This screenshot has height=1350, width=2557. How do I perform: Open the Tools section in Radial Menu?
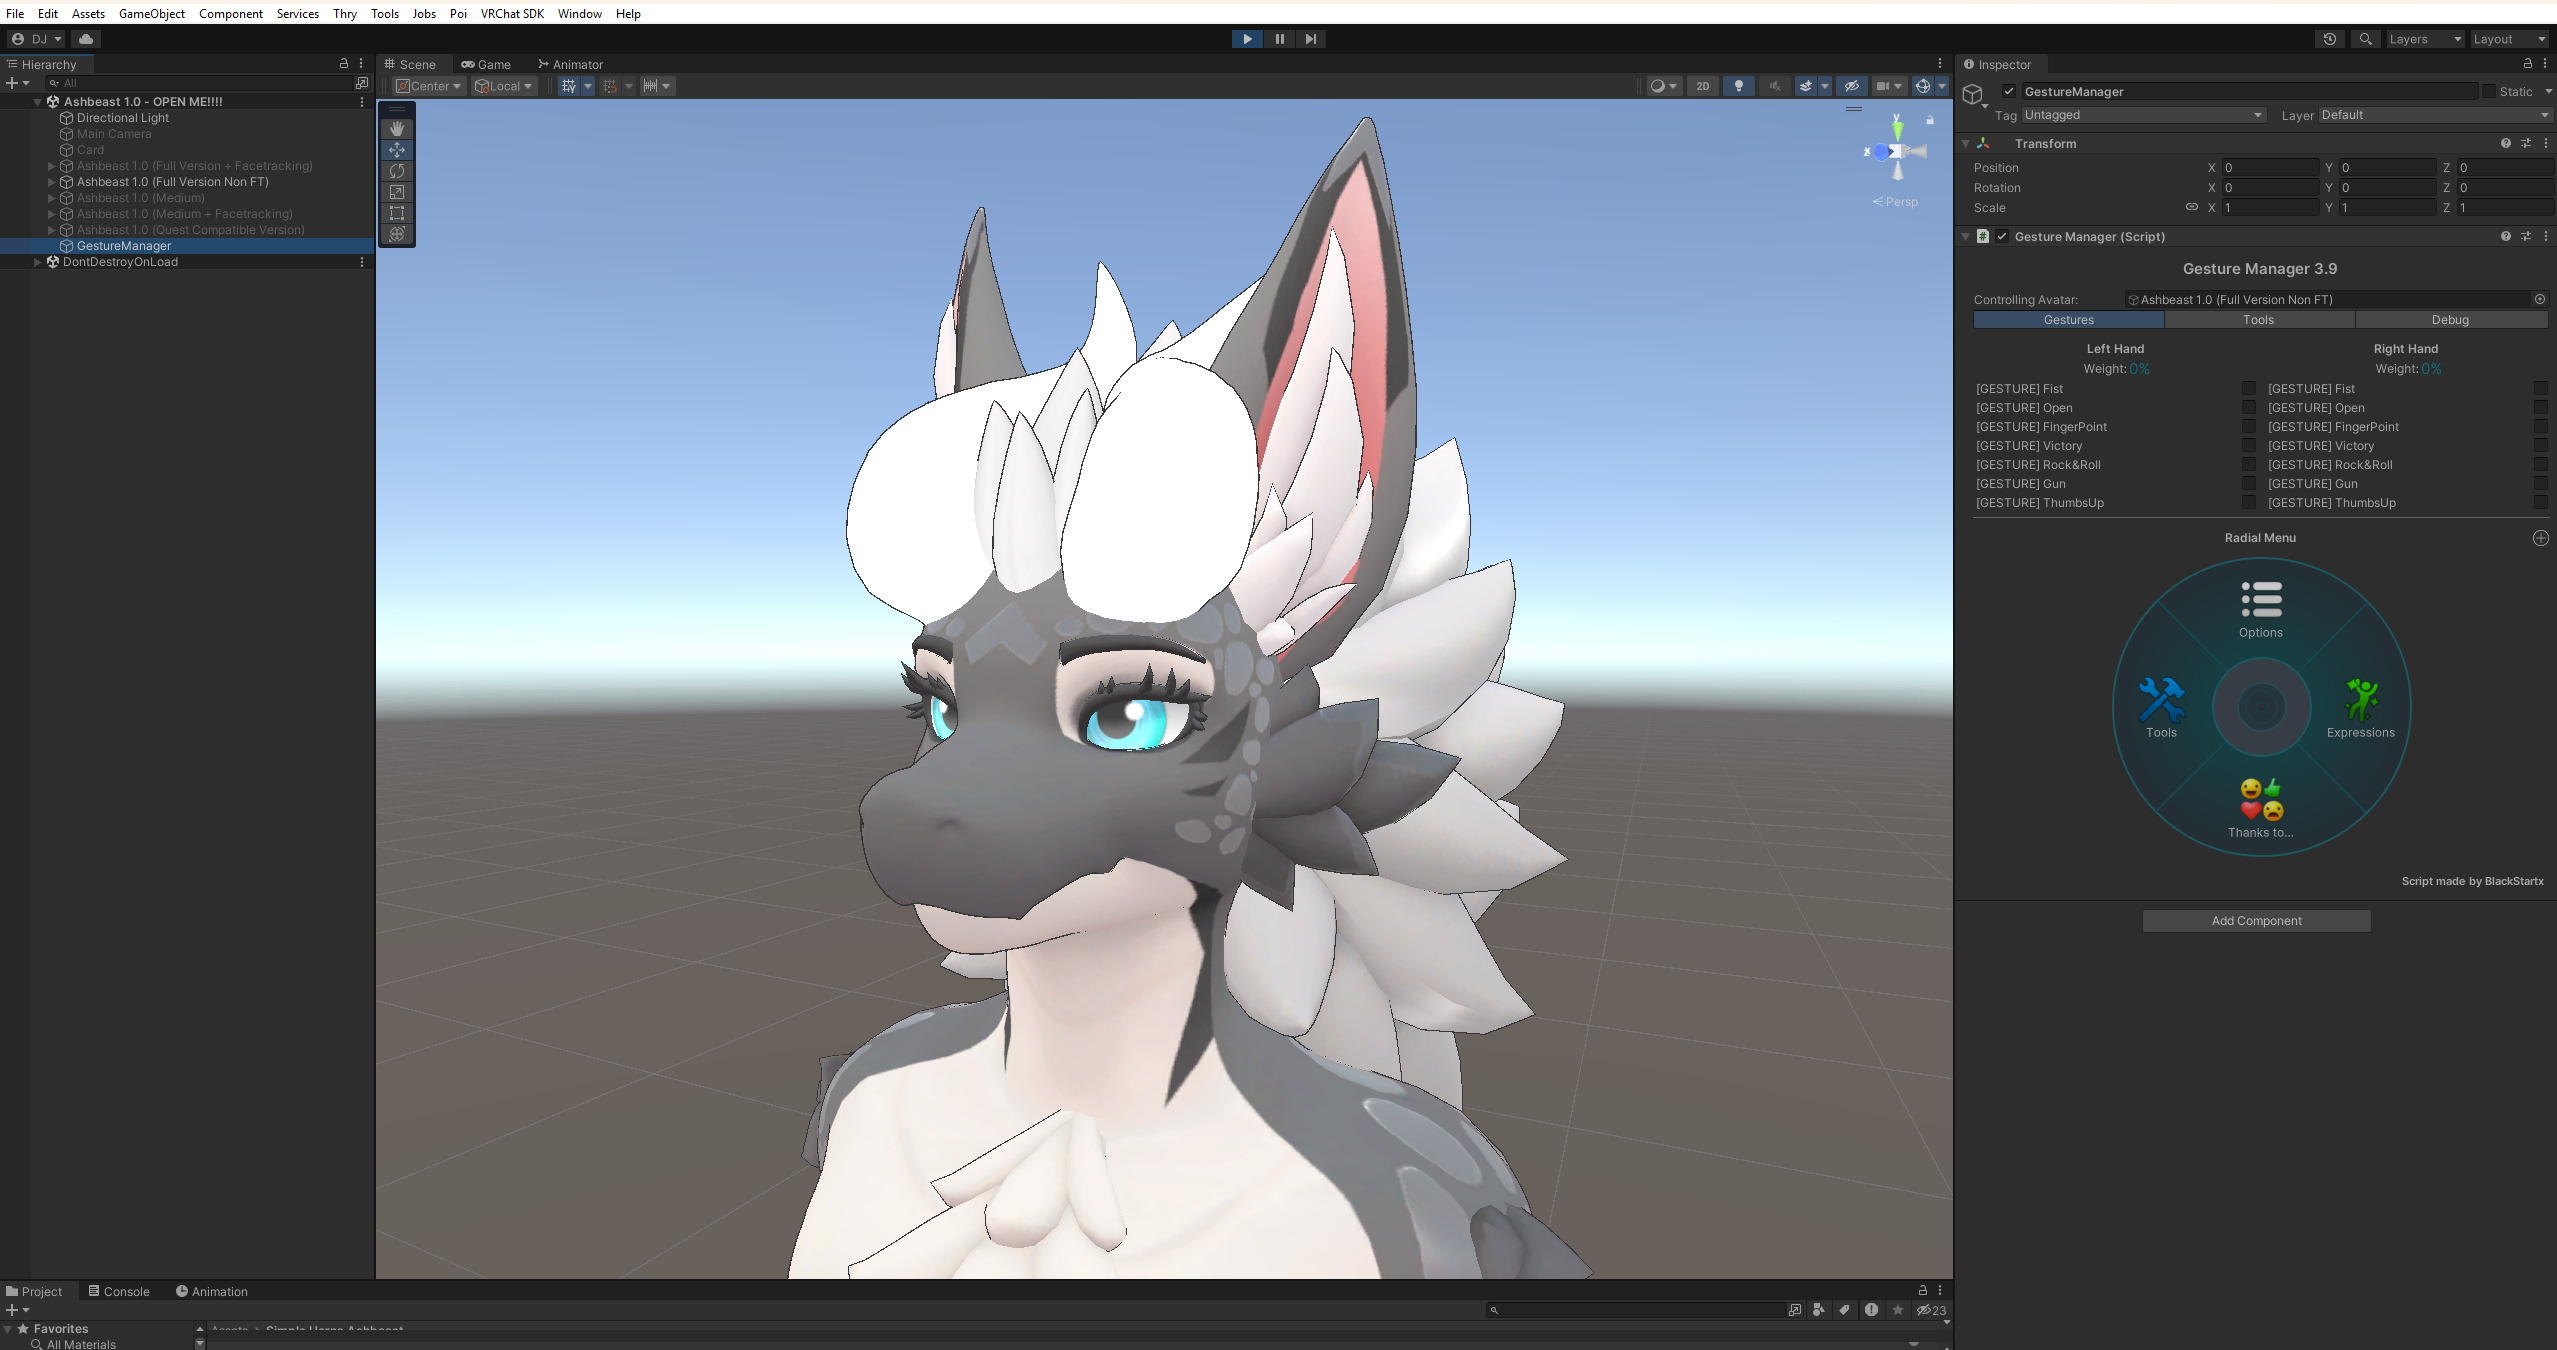tap(2161, 708)
